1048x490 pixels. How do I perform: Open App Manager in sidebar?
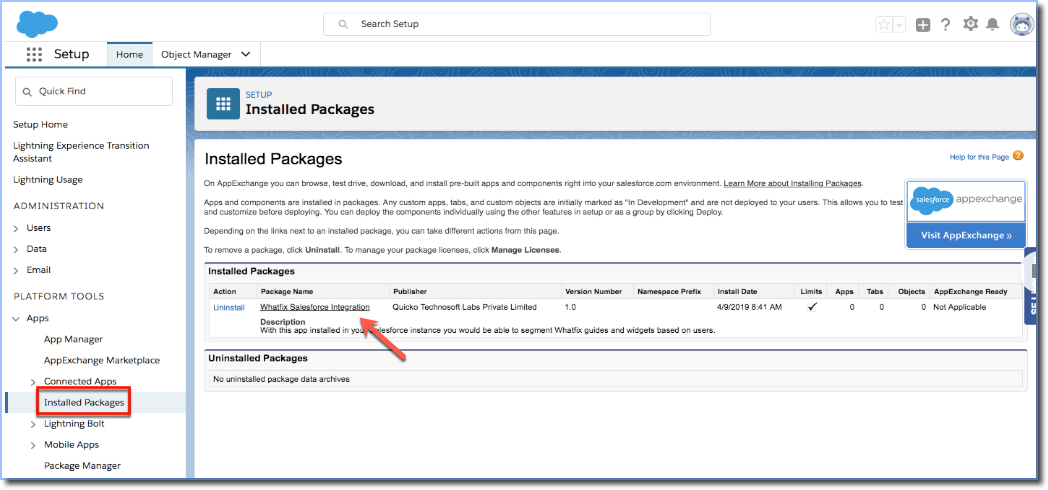tap(74, 339)
